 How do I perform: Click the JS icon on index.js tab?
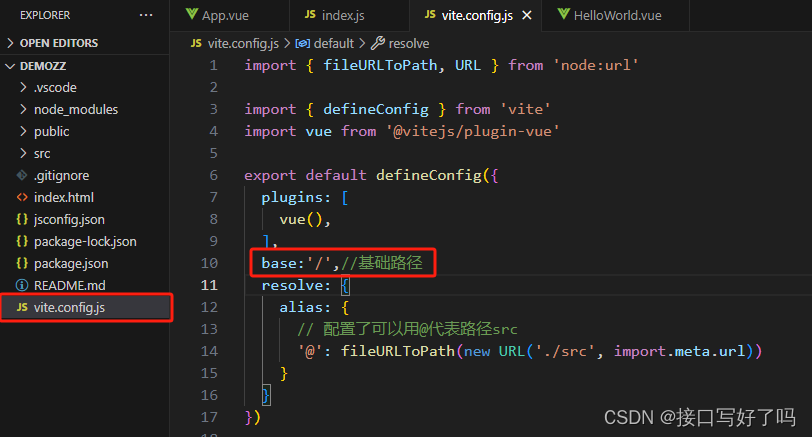[310, 14]
